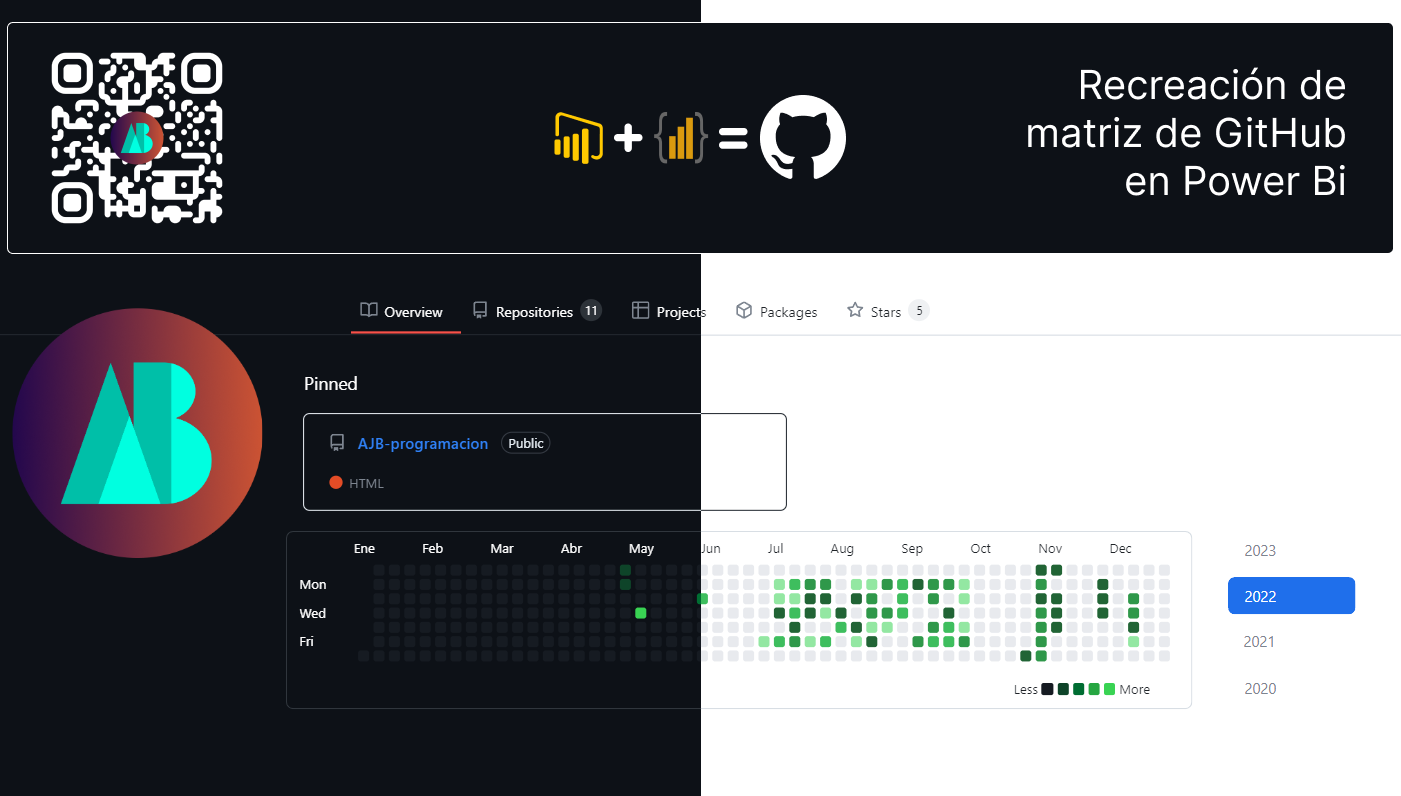Click the Packages cube icon
Viewport: 1401px width, 796px height.
click(x=743, y=311)
